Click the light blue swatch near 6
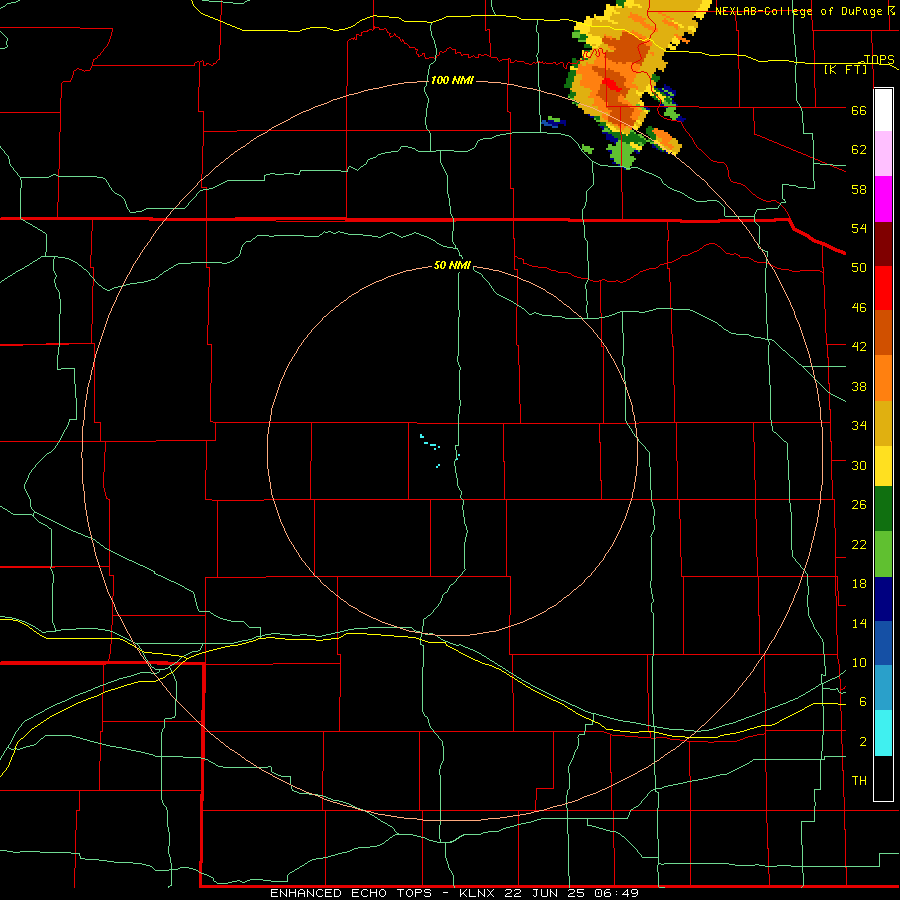Viewport: 900px width, 900px height. click(x=883, y=688)
